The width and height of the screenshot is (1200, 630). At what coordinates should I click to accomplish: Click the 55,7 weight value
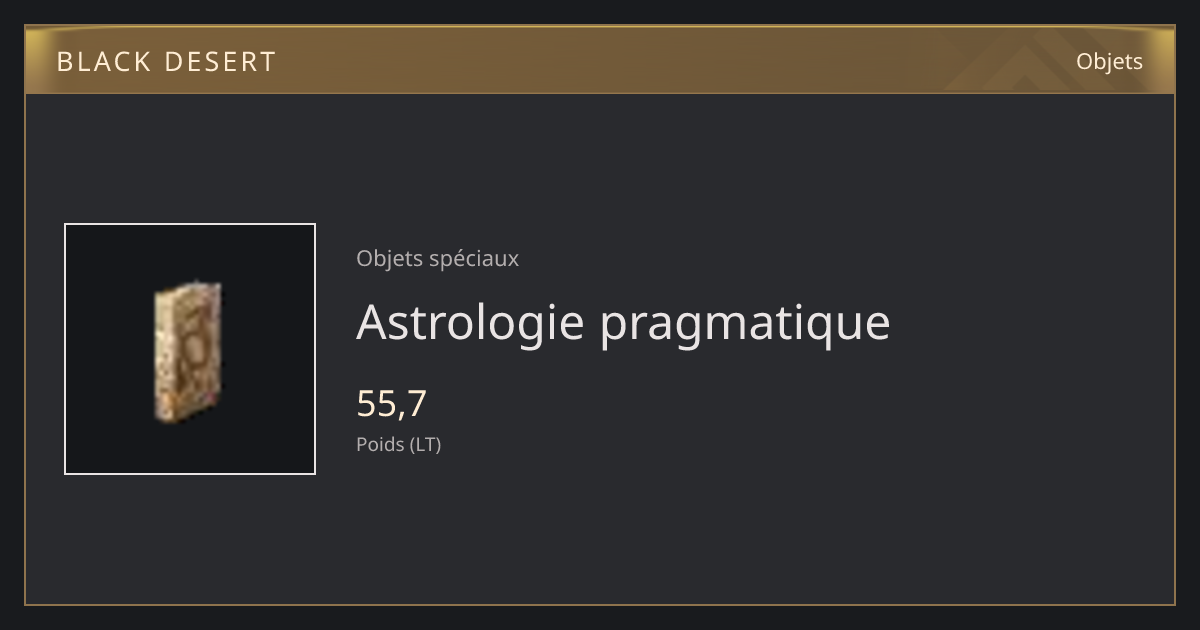392,403
